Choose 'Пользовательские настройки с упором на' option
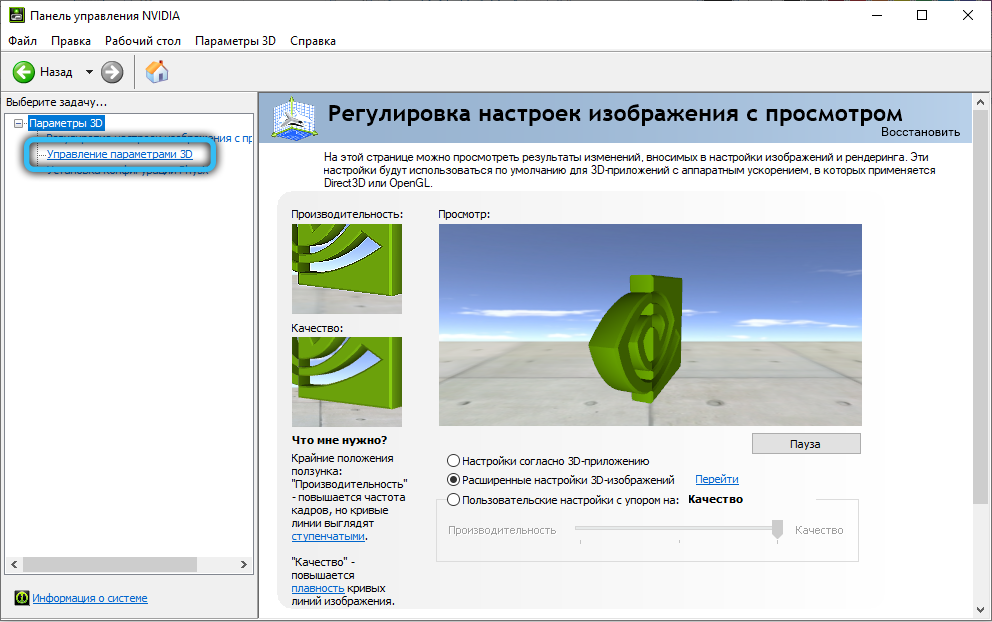The image size is (992, 622). [454, 500]
